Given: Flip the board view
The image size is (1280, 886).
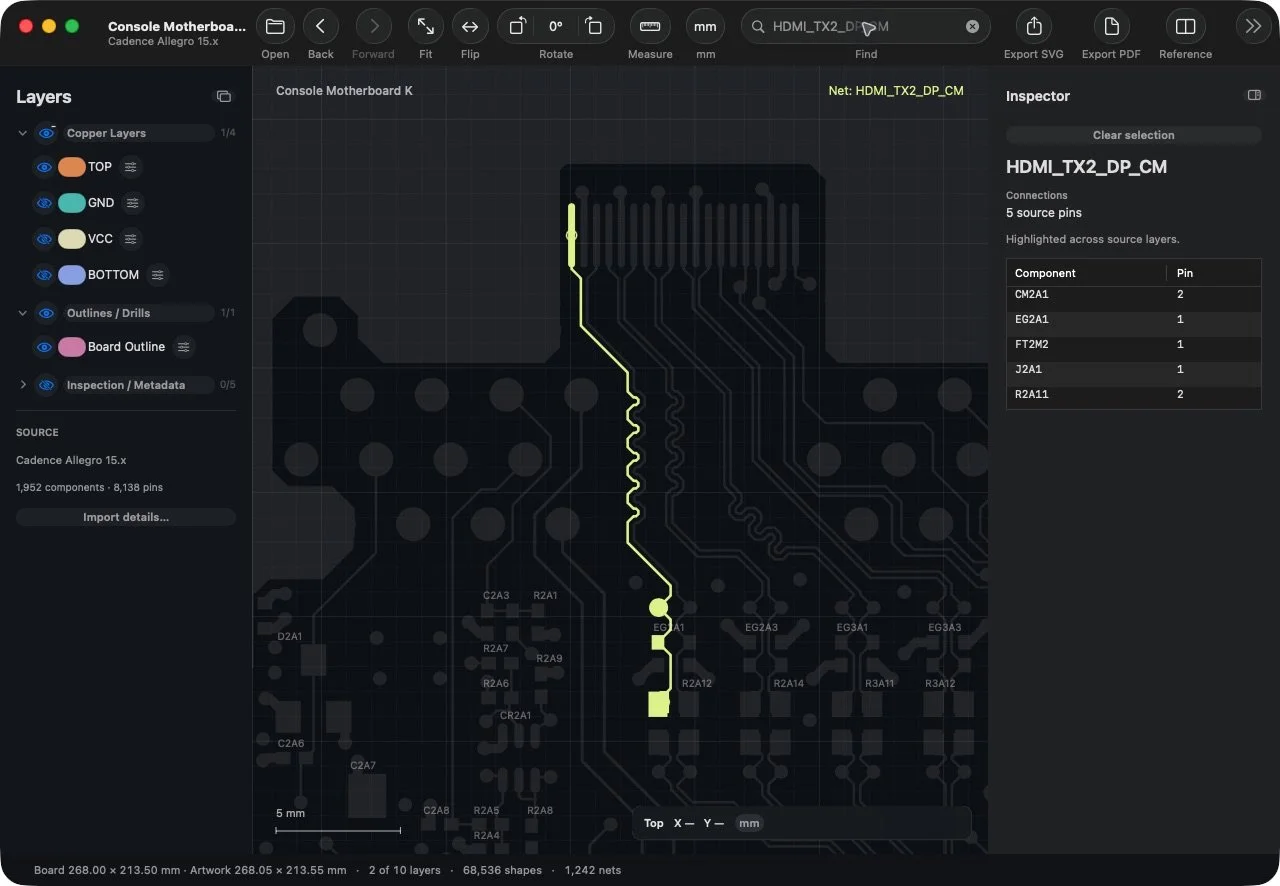Looking at the screenshot, I should click(470, 27).
